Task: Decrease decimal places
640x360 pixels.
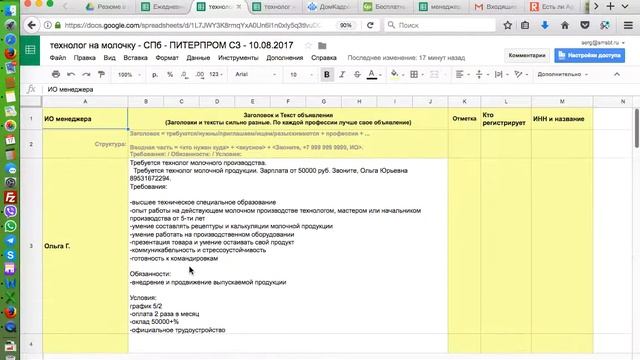Action: click(x=184, y=74)
